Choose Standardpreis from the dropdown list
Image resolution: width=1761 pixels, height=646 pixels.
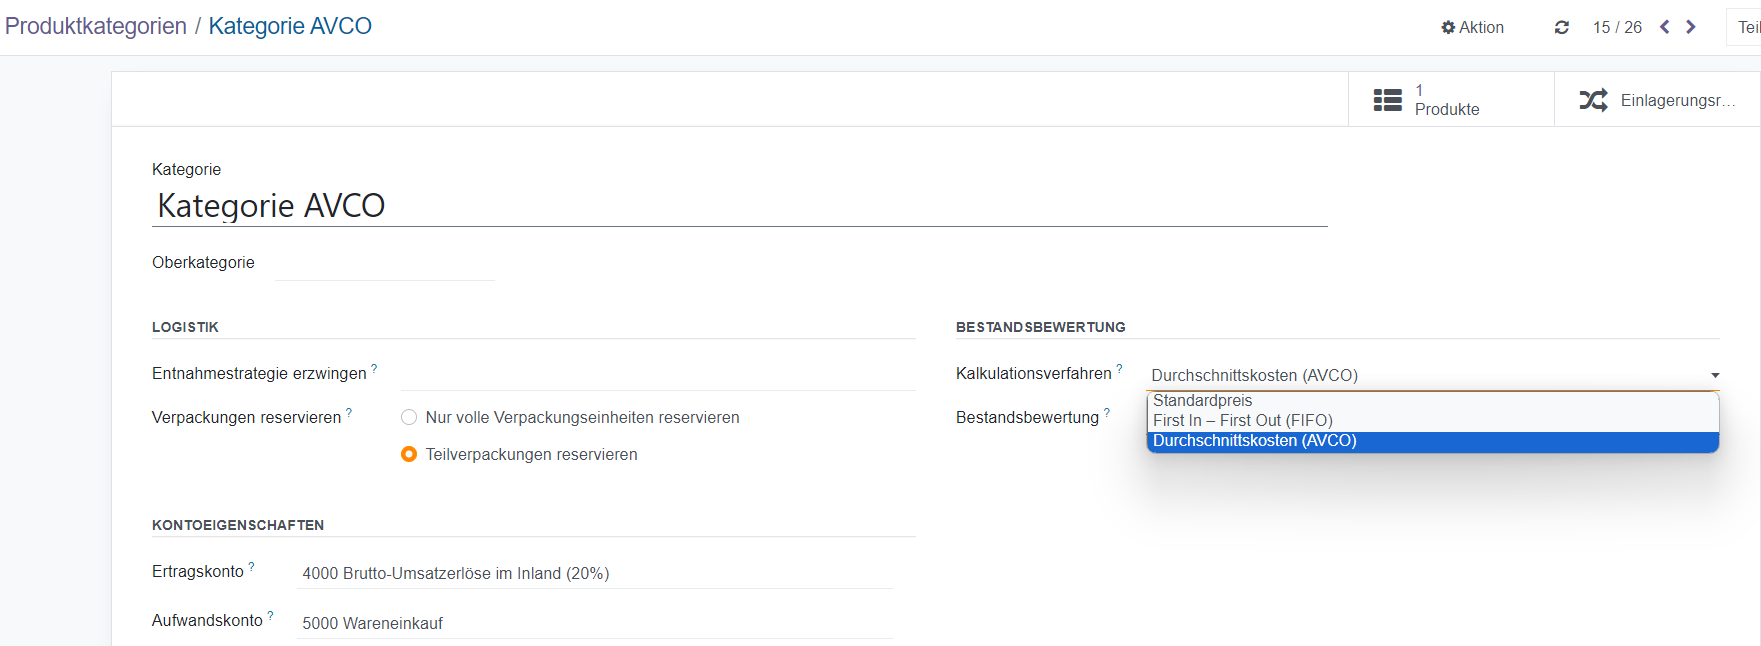click(1202, 401)
